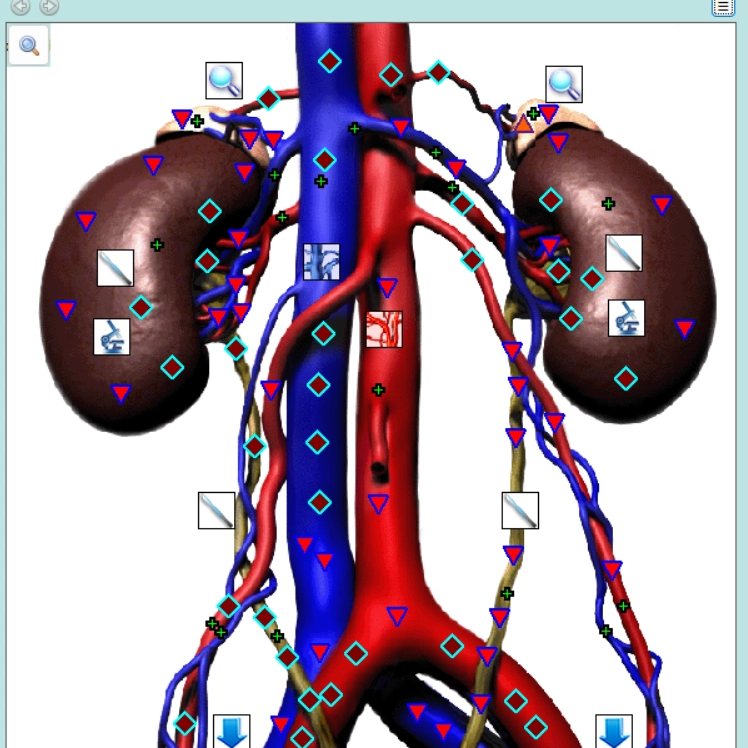Select the diamond marker directly below the vein thumbnail

pos(323,333)
